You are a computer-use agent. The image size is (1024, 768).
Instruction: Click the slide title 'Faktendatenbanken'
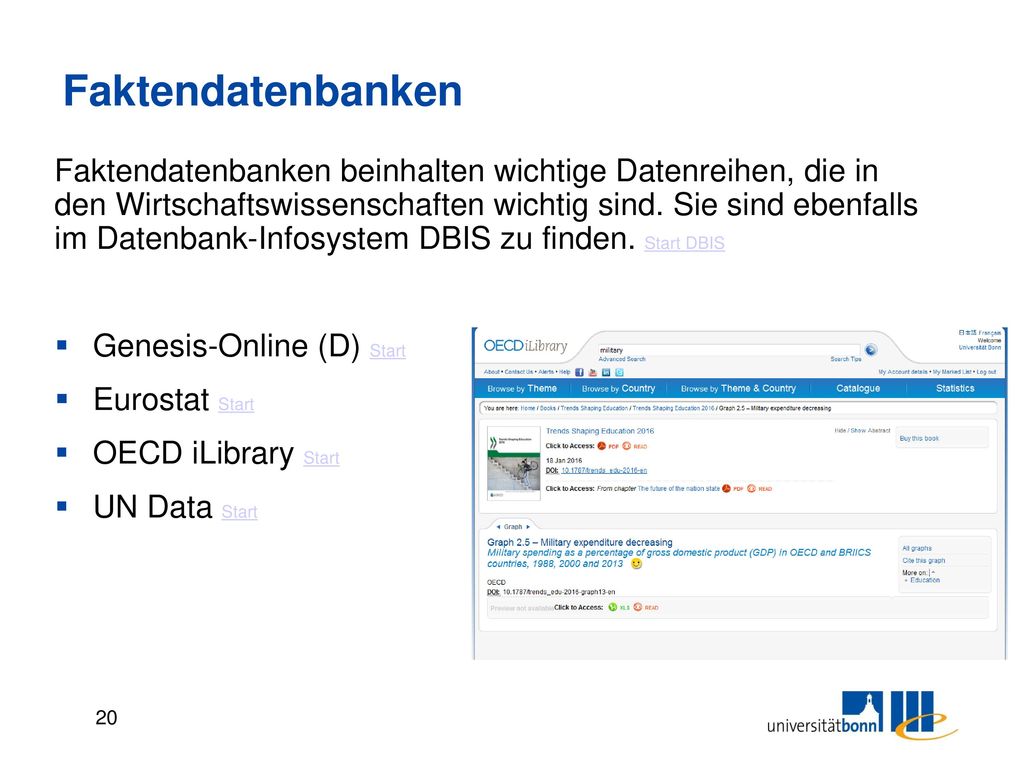263,91
